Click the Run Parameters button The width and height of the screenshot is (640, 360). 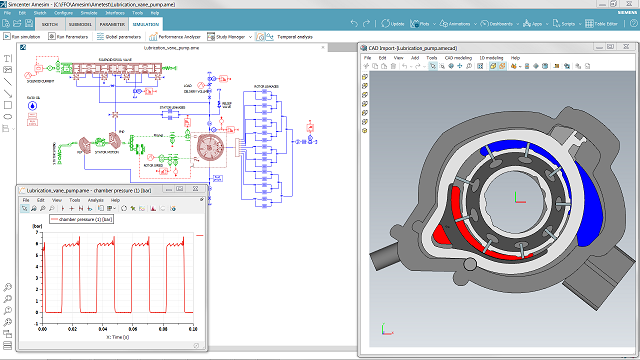[68, 37]
